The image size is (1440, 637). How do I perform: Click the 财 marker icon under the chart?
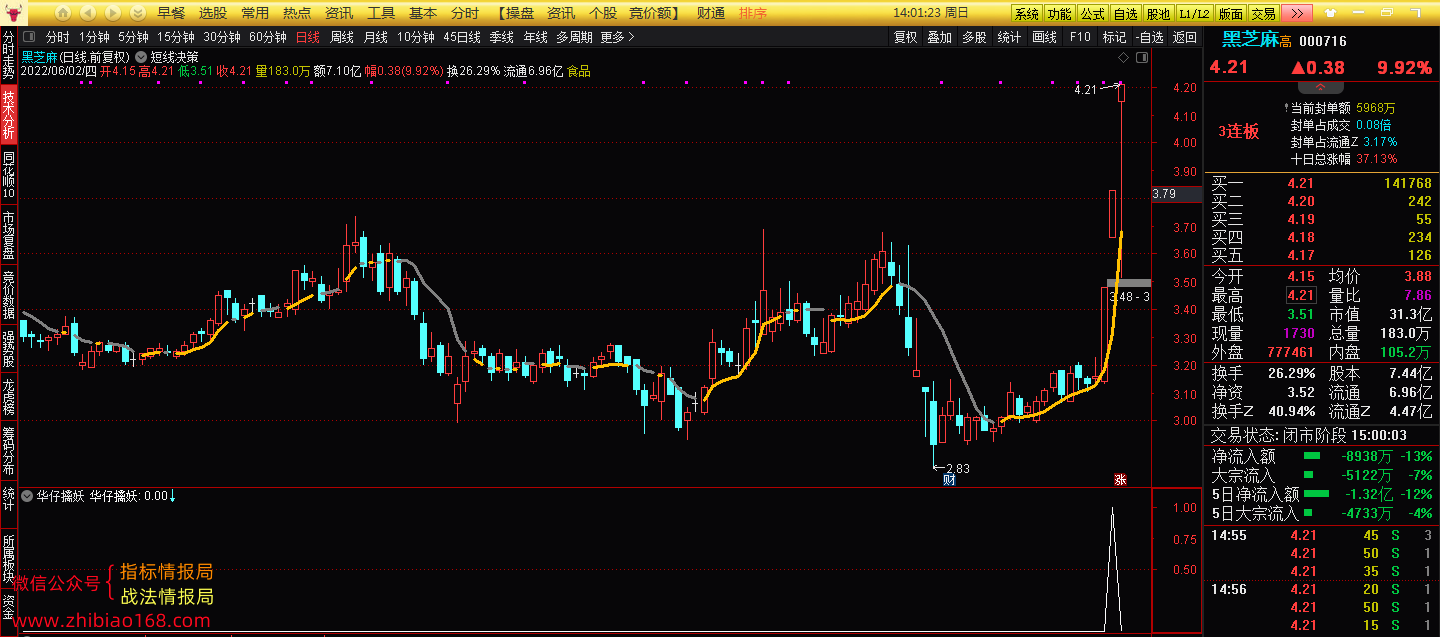click(x=949, y=480)
